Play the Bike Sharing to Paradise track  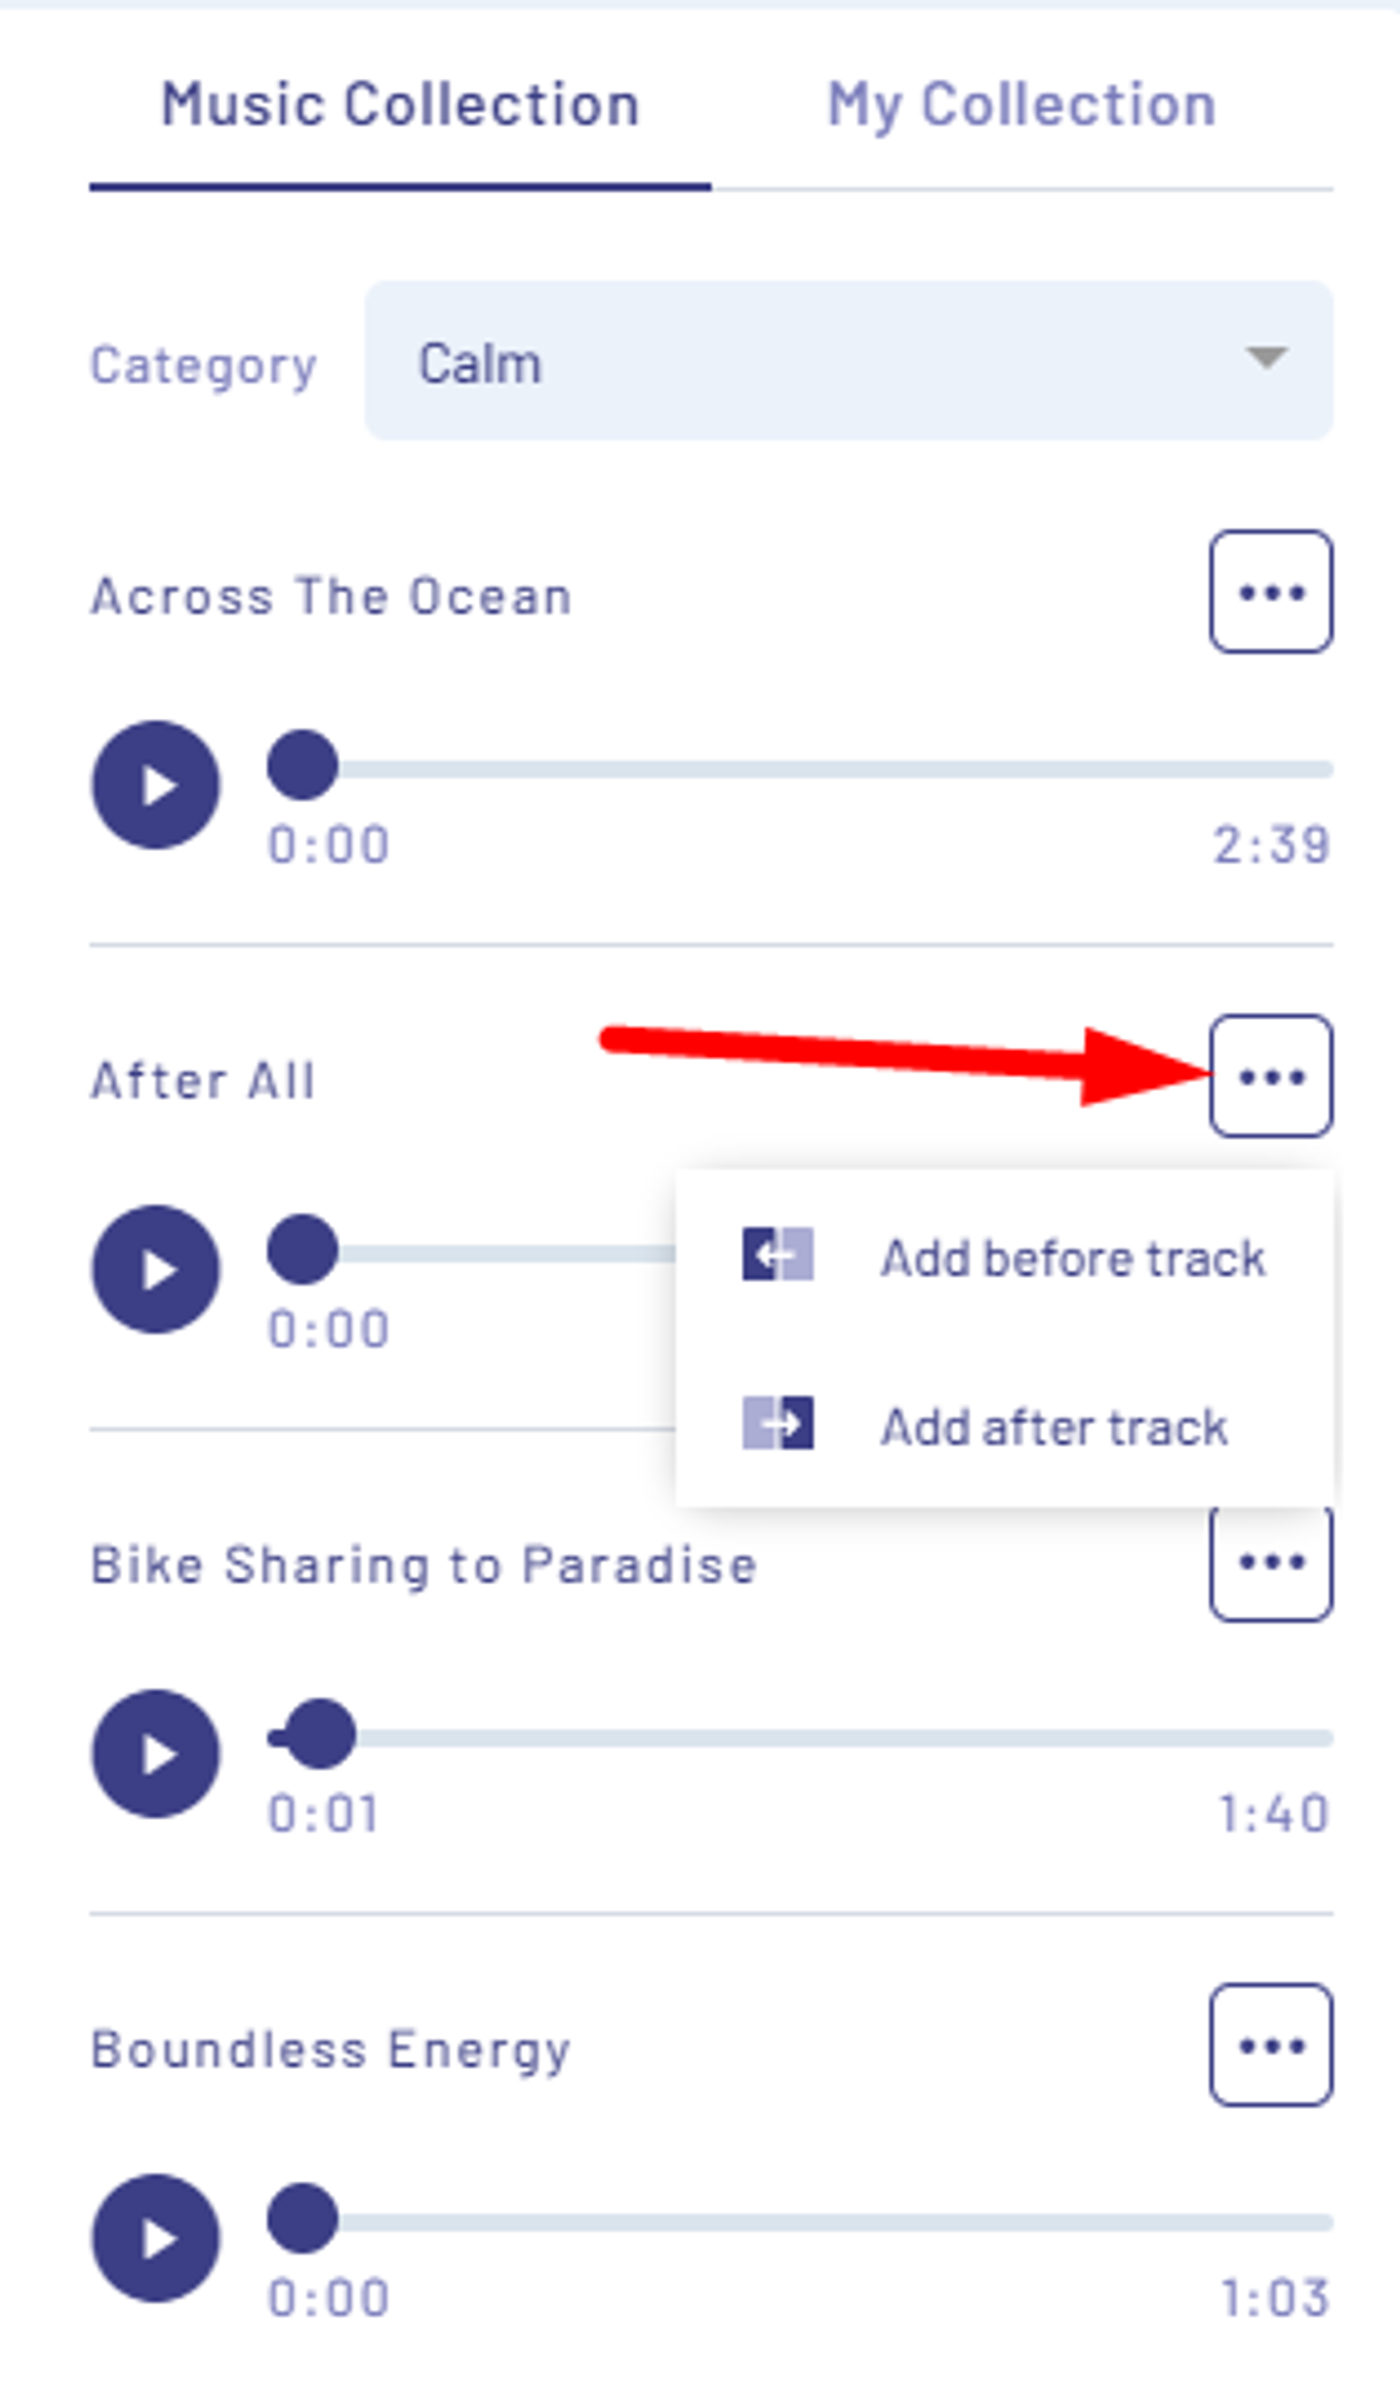(156, 1753)
